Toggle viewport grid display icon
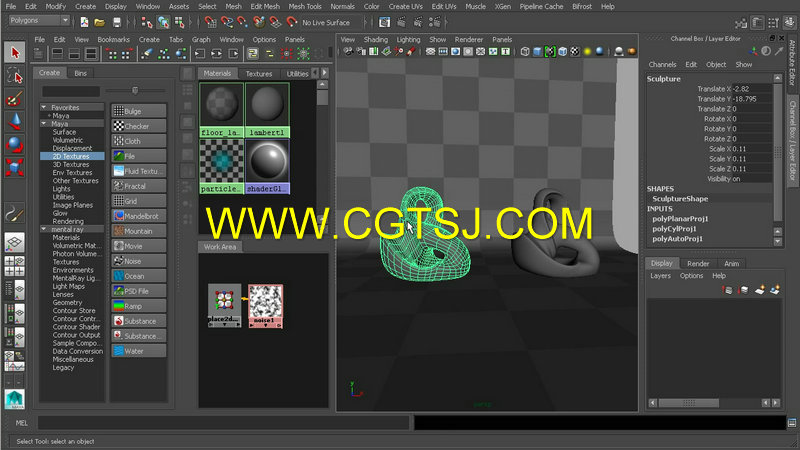 [431, 52]
